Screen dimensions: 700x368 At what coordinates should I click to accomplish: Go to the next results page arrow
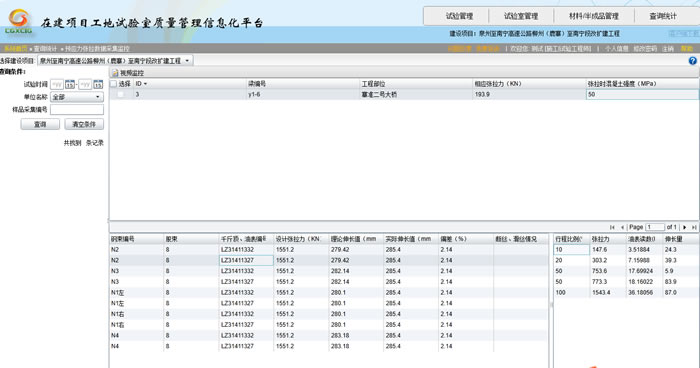685,227
